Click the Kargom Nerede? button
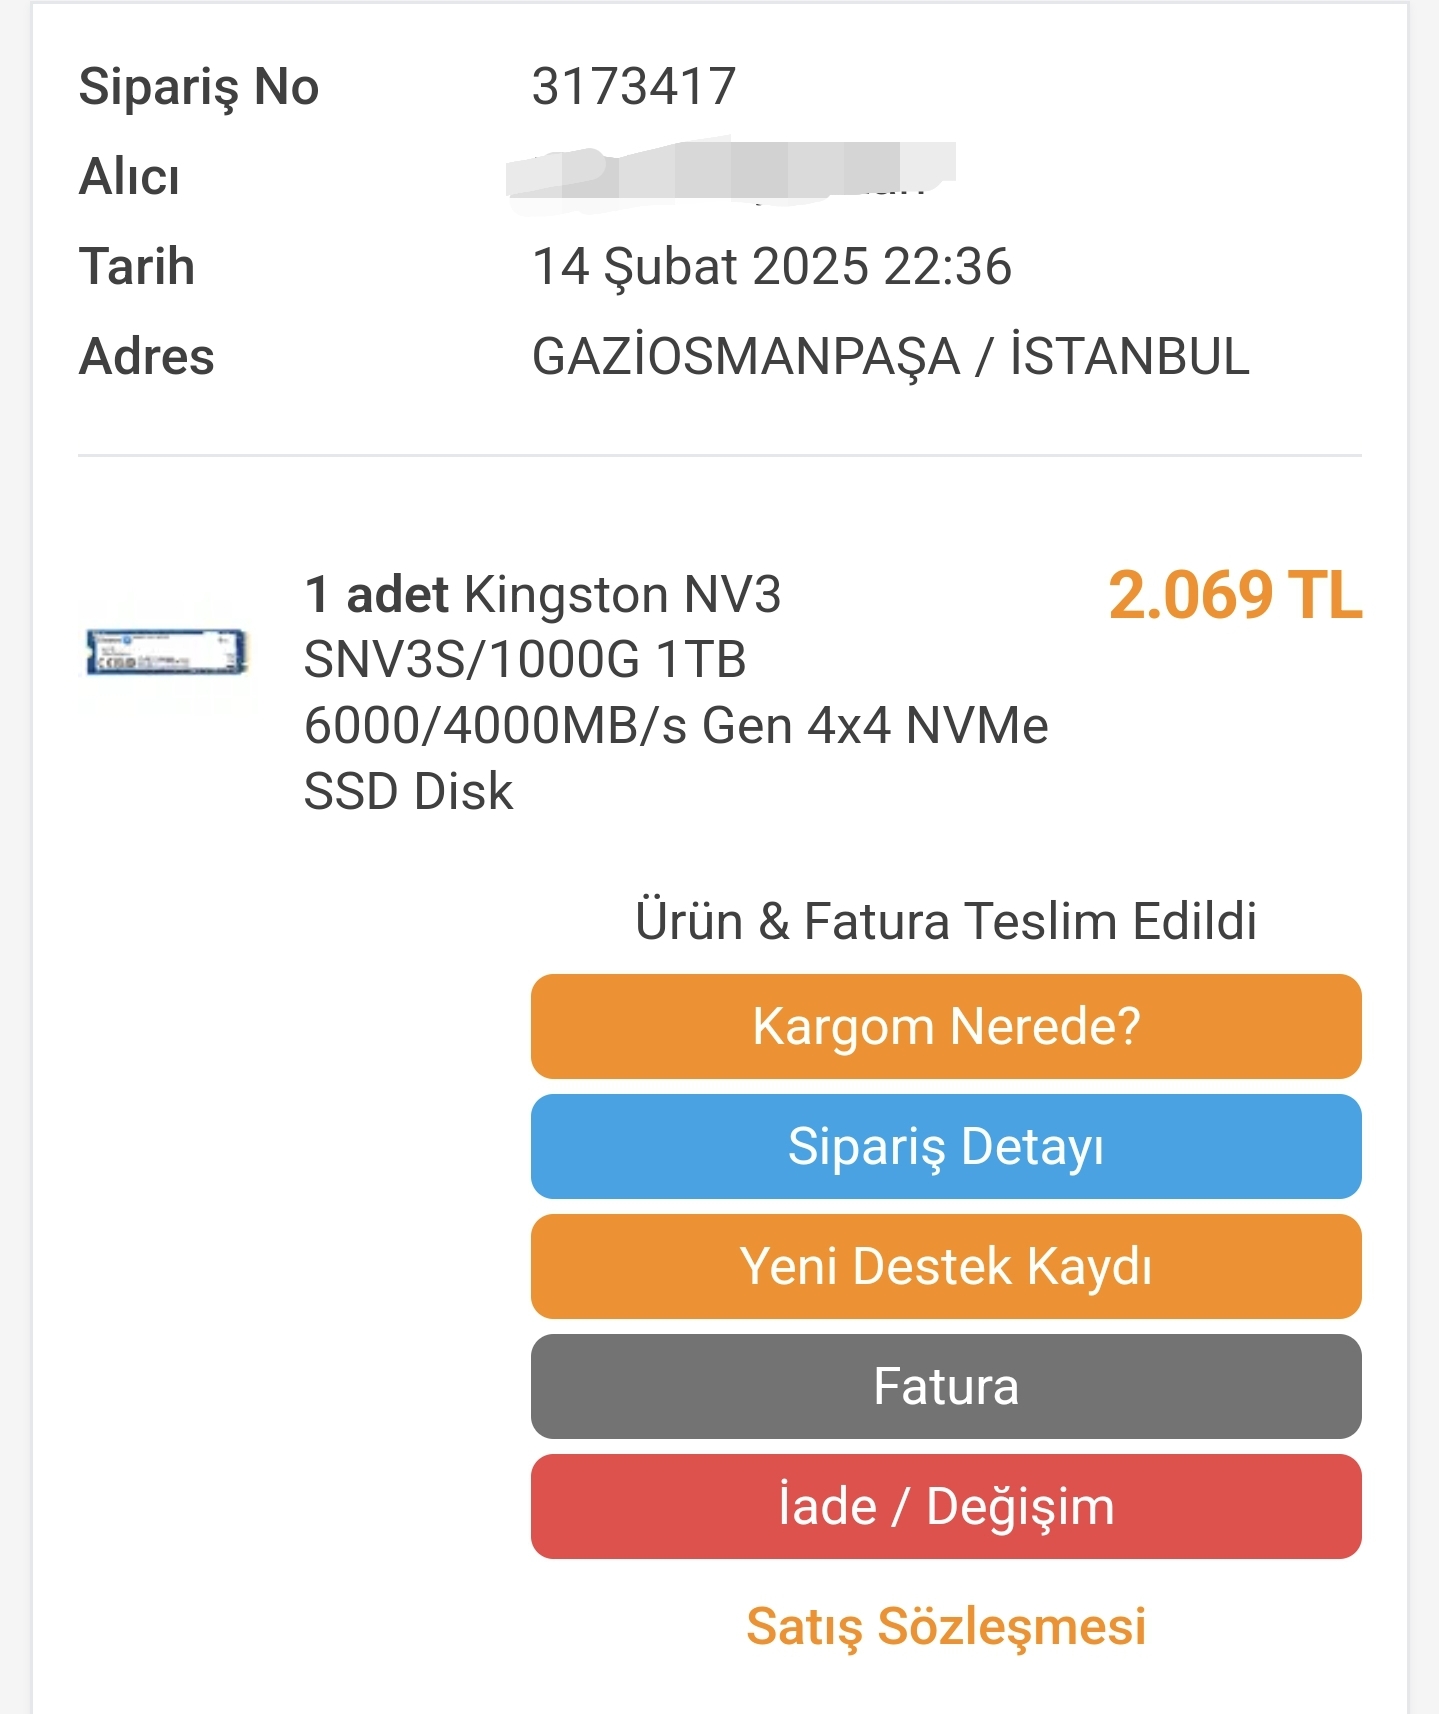 pyautogui.click(x=945, y=1026)
